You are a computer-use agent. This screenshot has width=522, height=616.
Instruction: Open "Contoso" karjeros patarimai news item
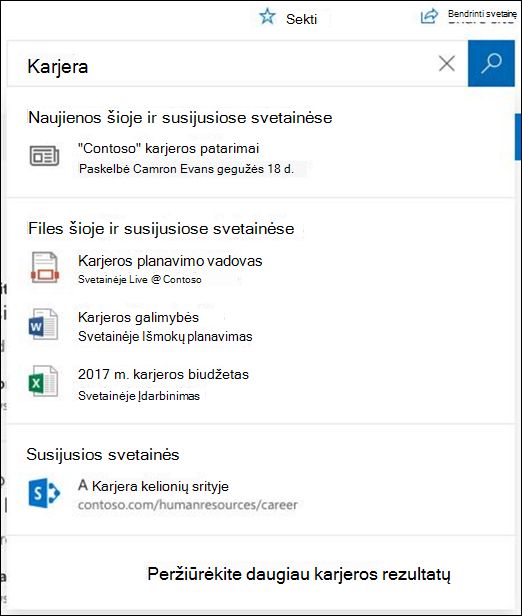click(169, 148)
